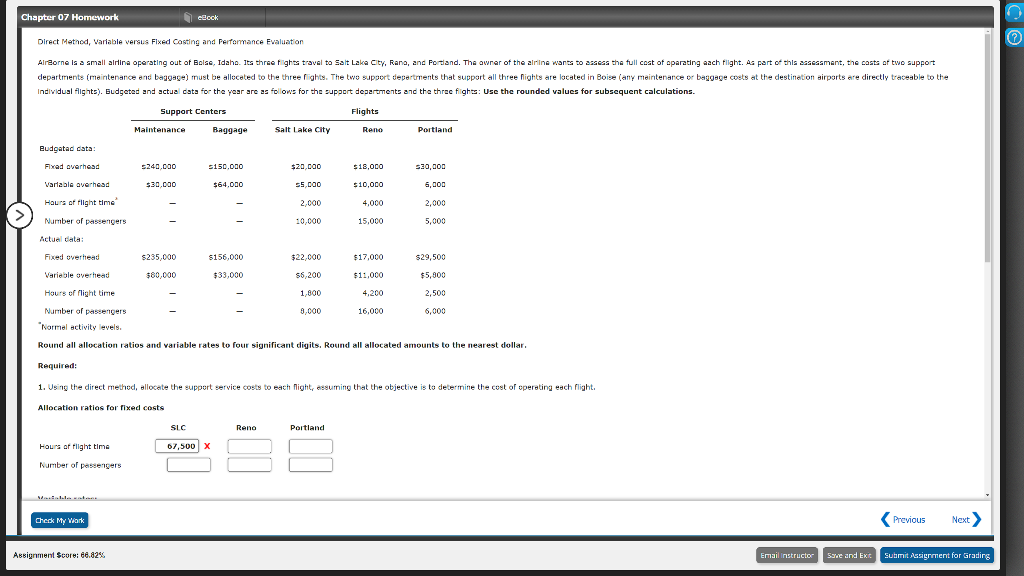Click the budgeted Baggage variable overhead $64,000

coord(228,185)
